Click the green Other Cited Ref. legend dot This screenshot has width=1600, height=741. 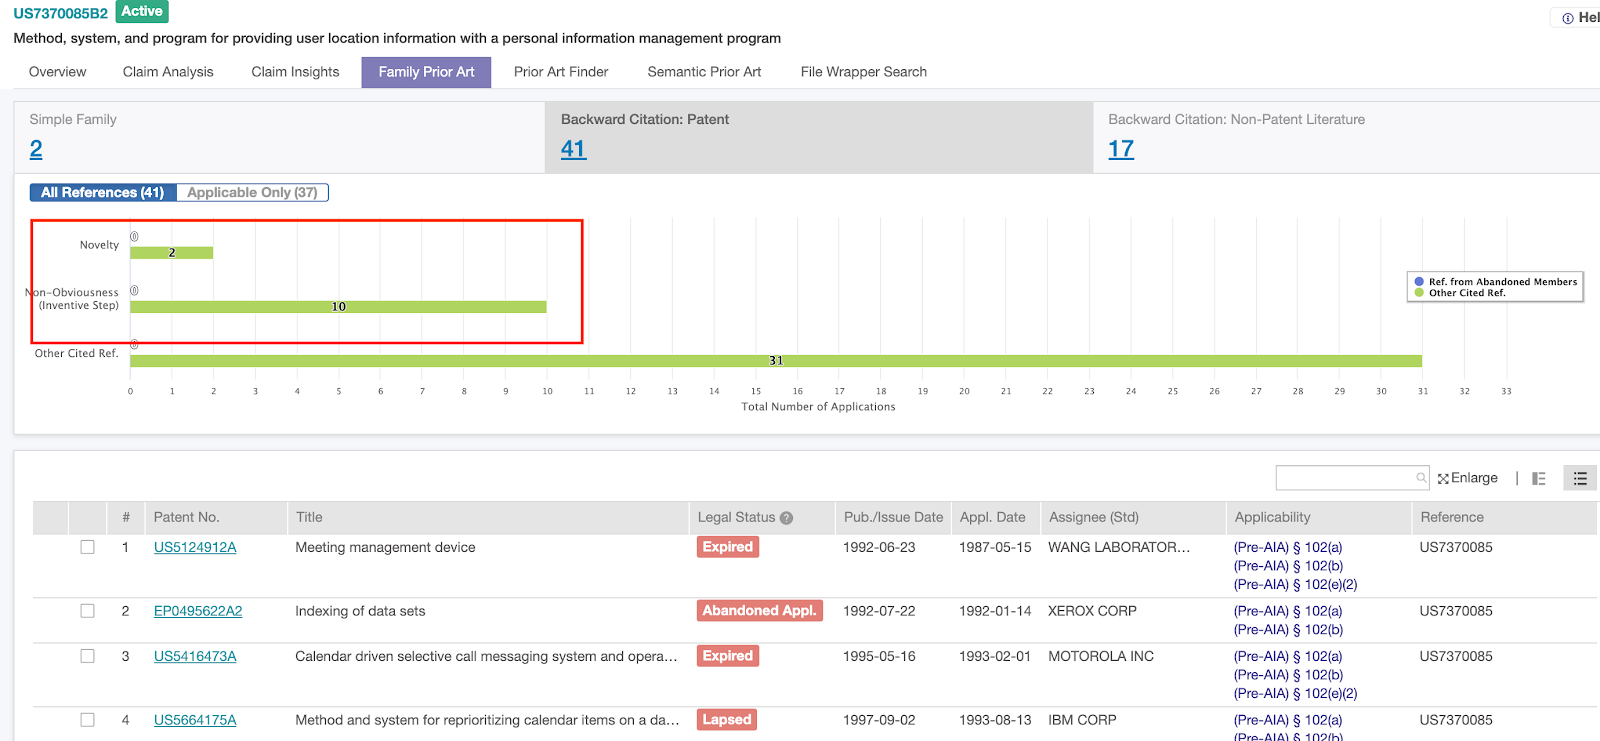[1419, 293]
